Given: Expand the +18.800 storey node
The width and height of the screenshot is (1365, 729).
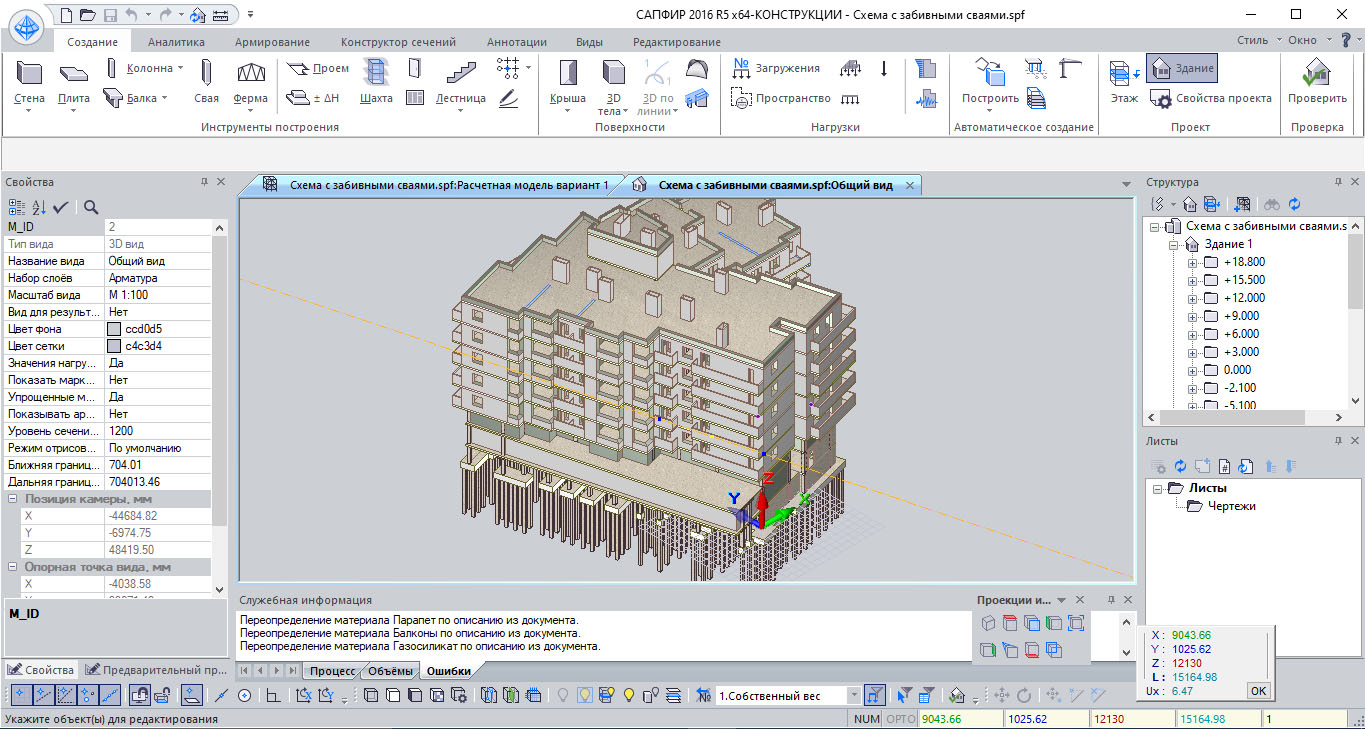Looking at the screenshot, I should click(1192, 262).
